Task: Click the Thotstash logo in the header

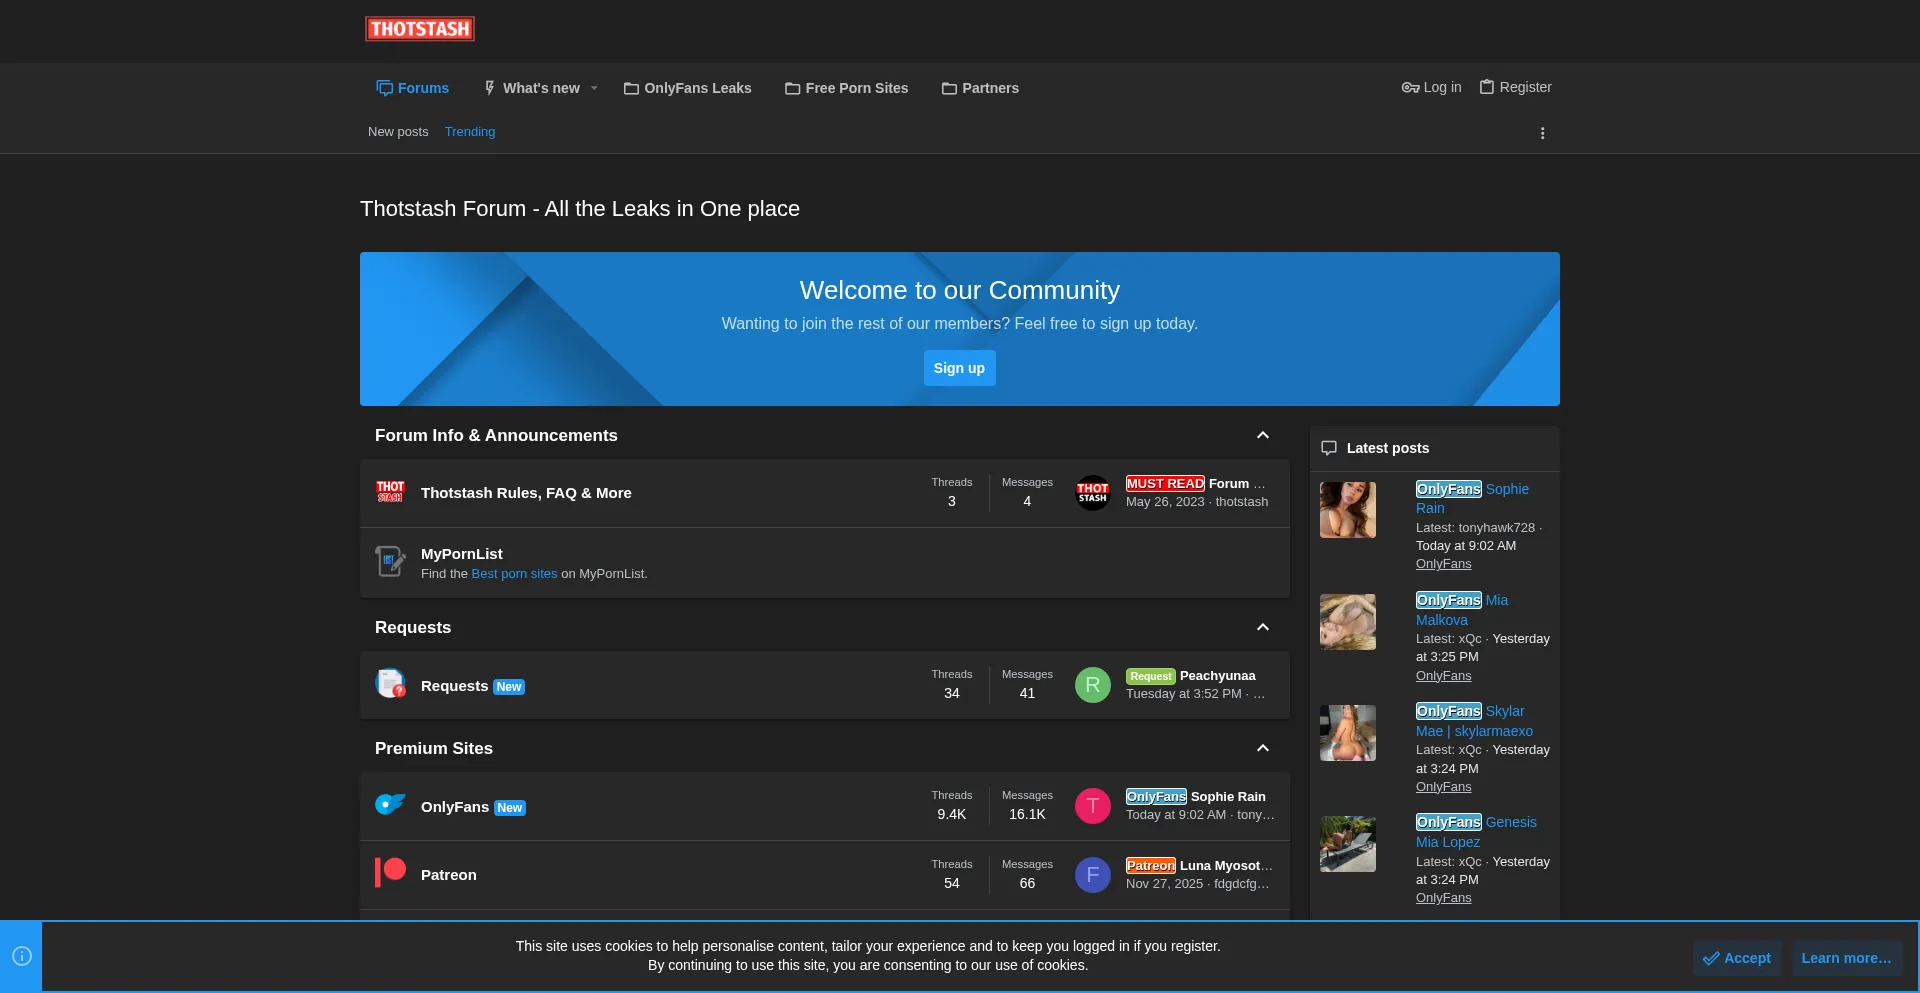Action: pos(420,29)
